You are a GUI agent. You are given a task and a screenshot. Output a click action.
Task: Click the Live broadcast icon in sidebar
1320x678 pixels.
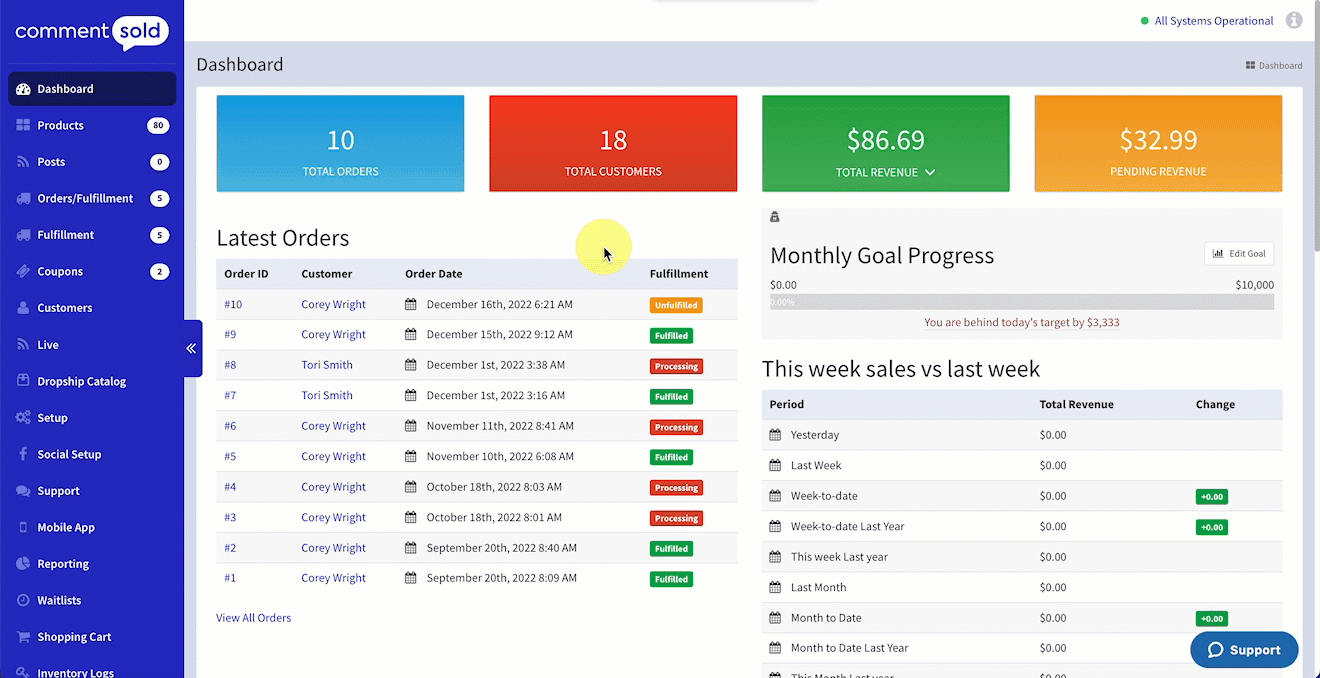pos(23,345)
